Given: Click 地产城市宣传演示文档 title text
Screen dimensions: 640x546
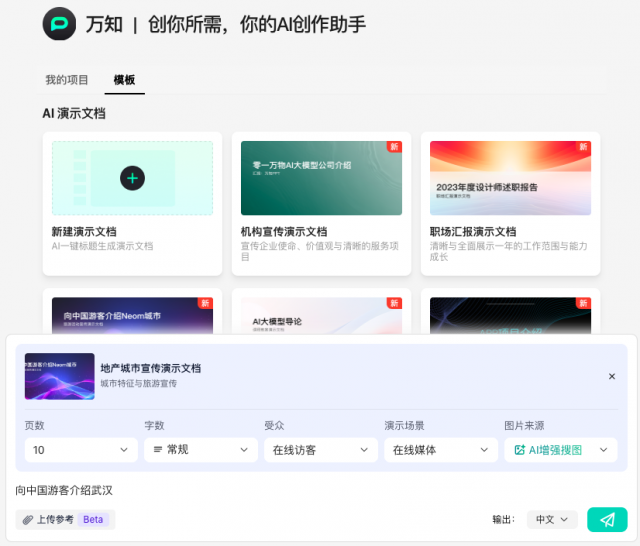Looking at the screenshot, I should click(x=151, y=368).
